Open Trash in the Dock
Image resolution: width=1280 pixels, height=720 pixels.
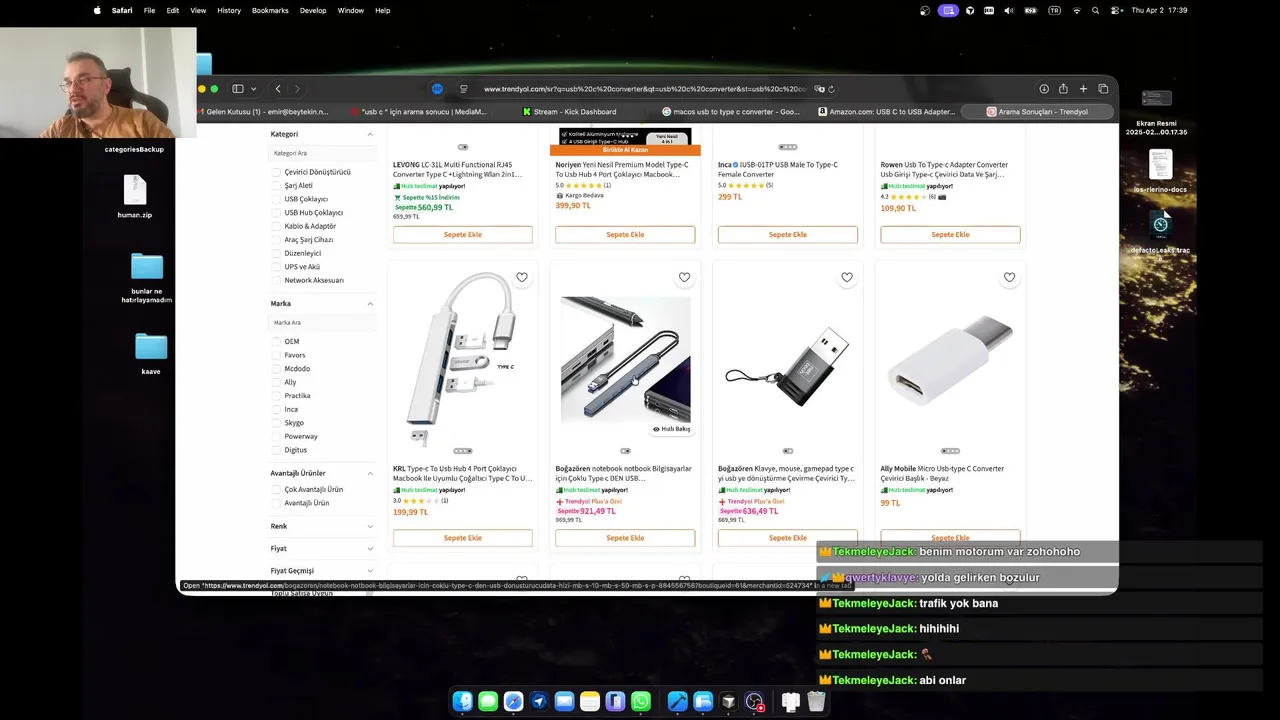pyautogui.click(x=816, y=702)
